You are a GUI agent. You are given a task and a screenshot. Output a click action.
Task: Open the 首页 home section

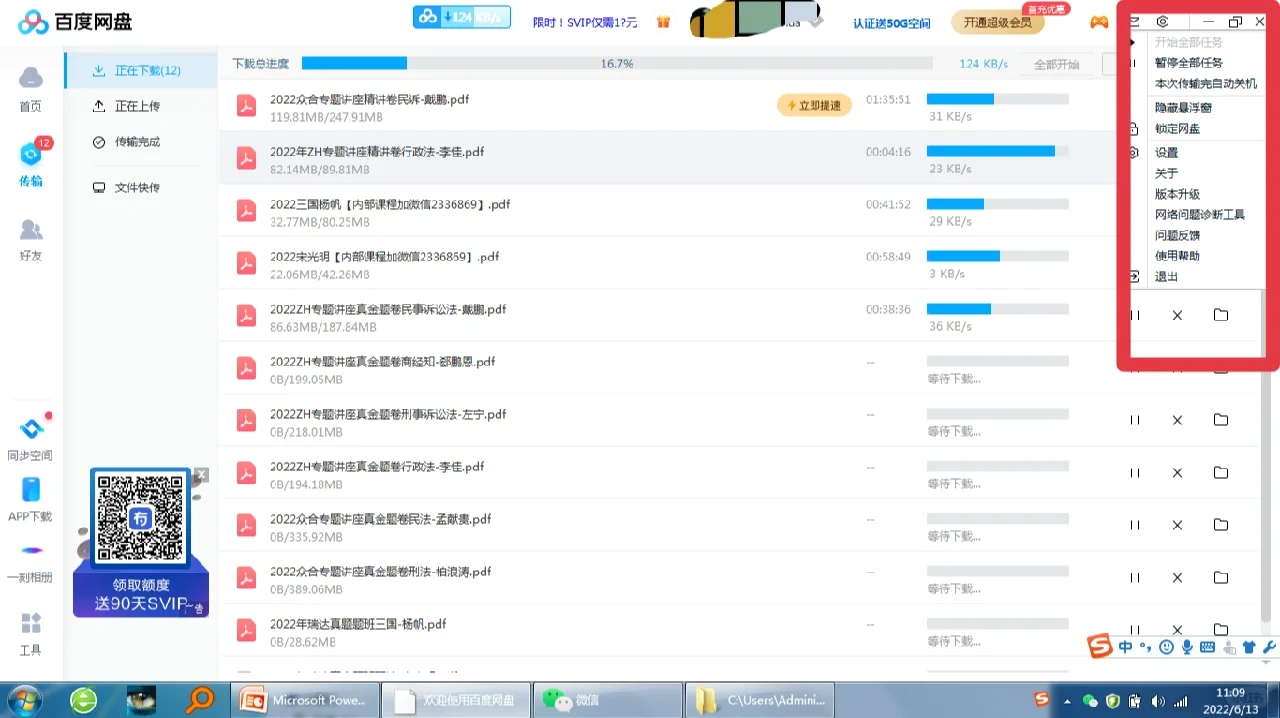[31, 88]
